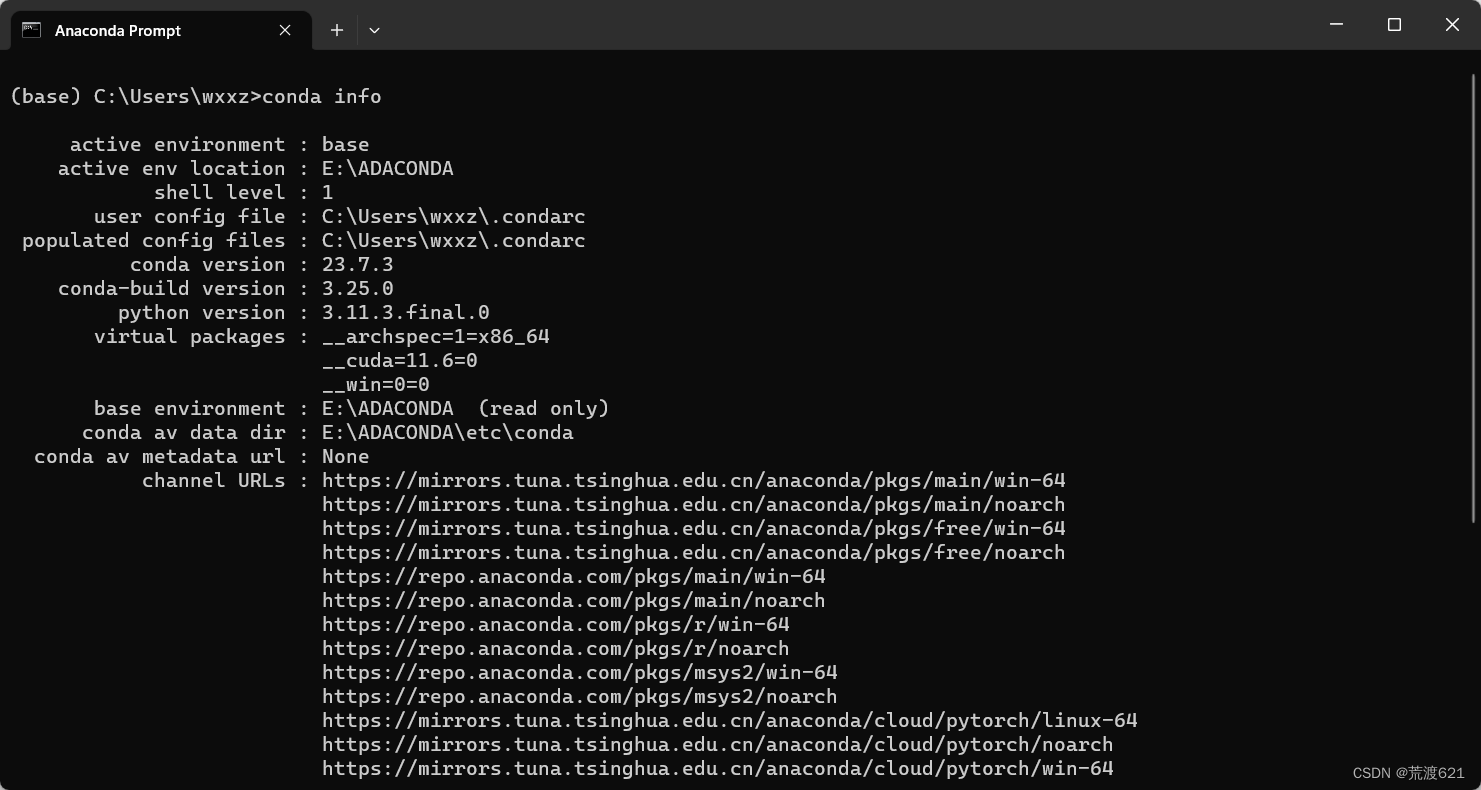Click the C:\Users\wxxz\.condarc config file path
The width and height of the screenshot is (1481, 790).
[453, 216]
